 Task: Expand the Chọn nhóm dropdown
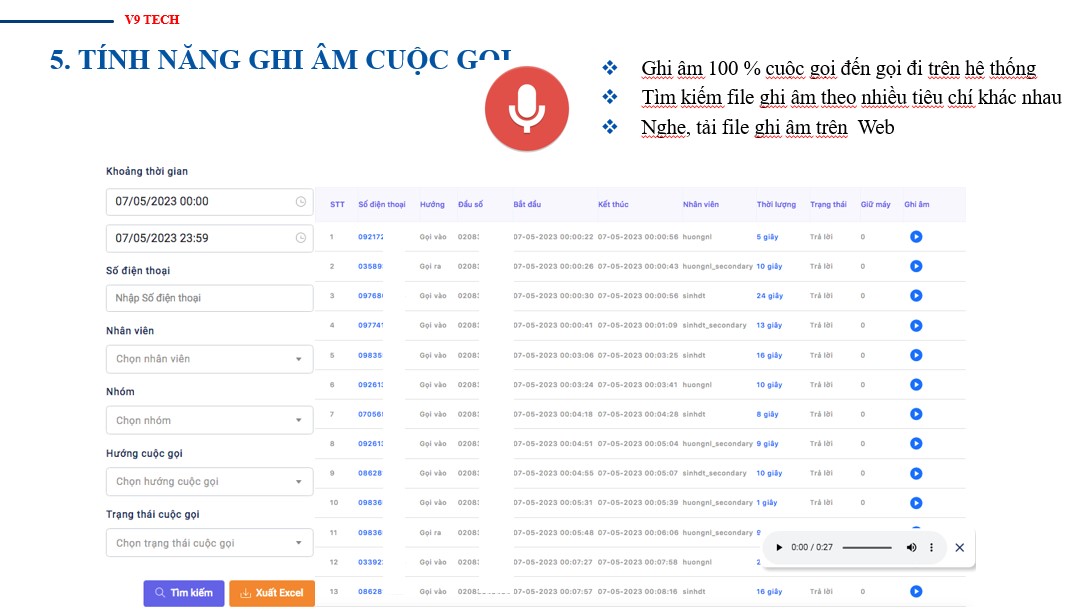point(209,420)
